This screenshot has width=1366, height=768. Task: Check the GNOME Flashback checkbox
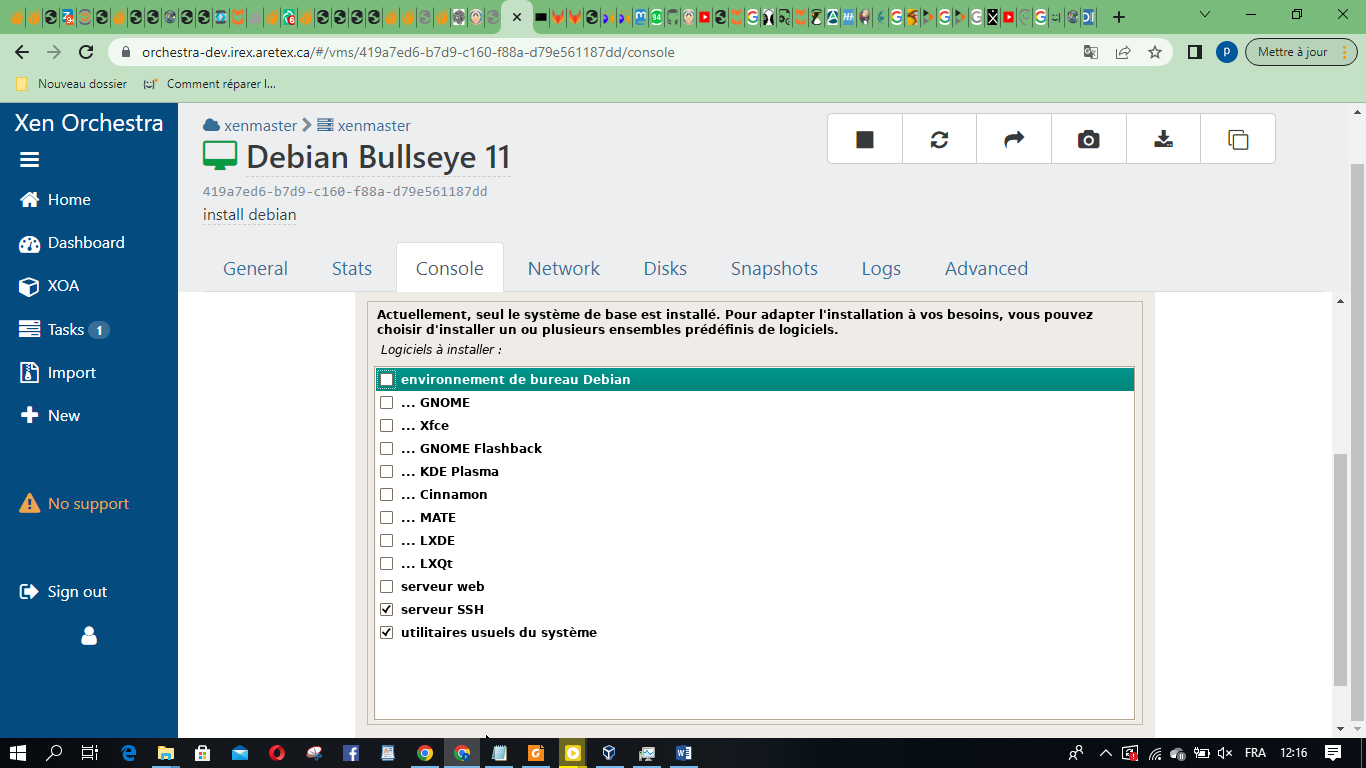[386, 449]
